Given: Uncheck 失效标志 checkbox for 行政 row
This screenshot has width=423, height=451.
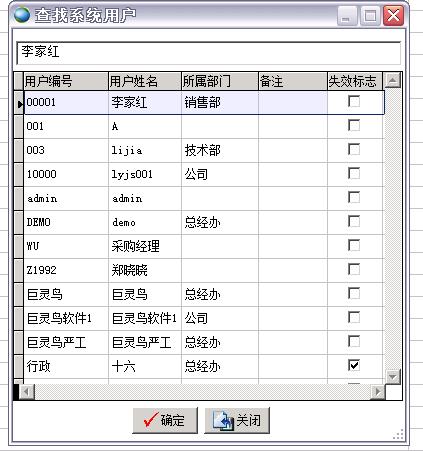Looking at the screenshot, I should pos(354,365).
